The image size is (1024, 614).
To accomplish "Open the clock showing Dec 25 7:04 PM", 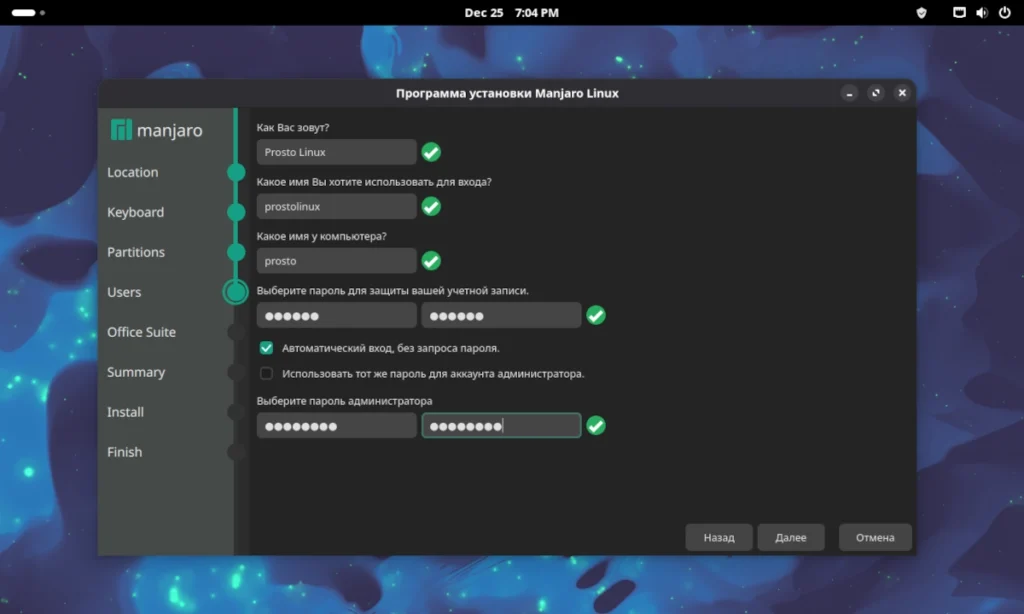I will (x=511, y=12).
